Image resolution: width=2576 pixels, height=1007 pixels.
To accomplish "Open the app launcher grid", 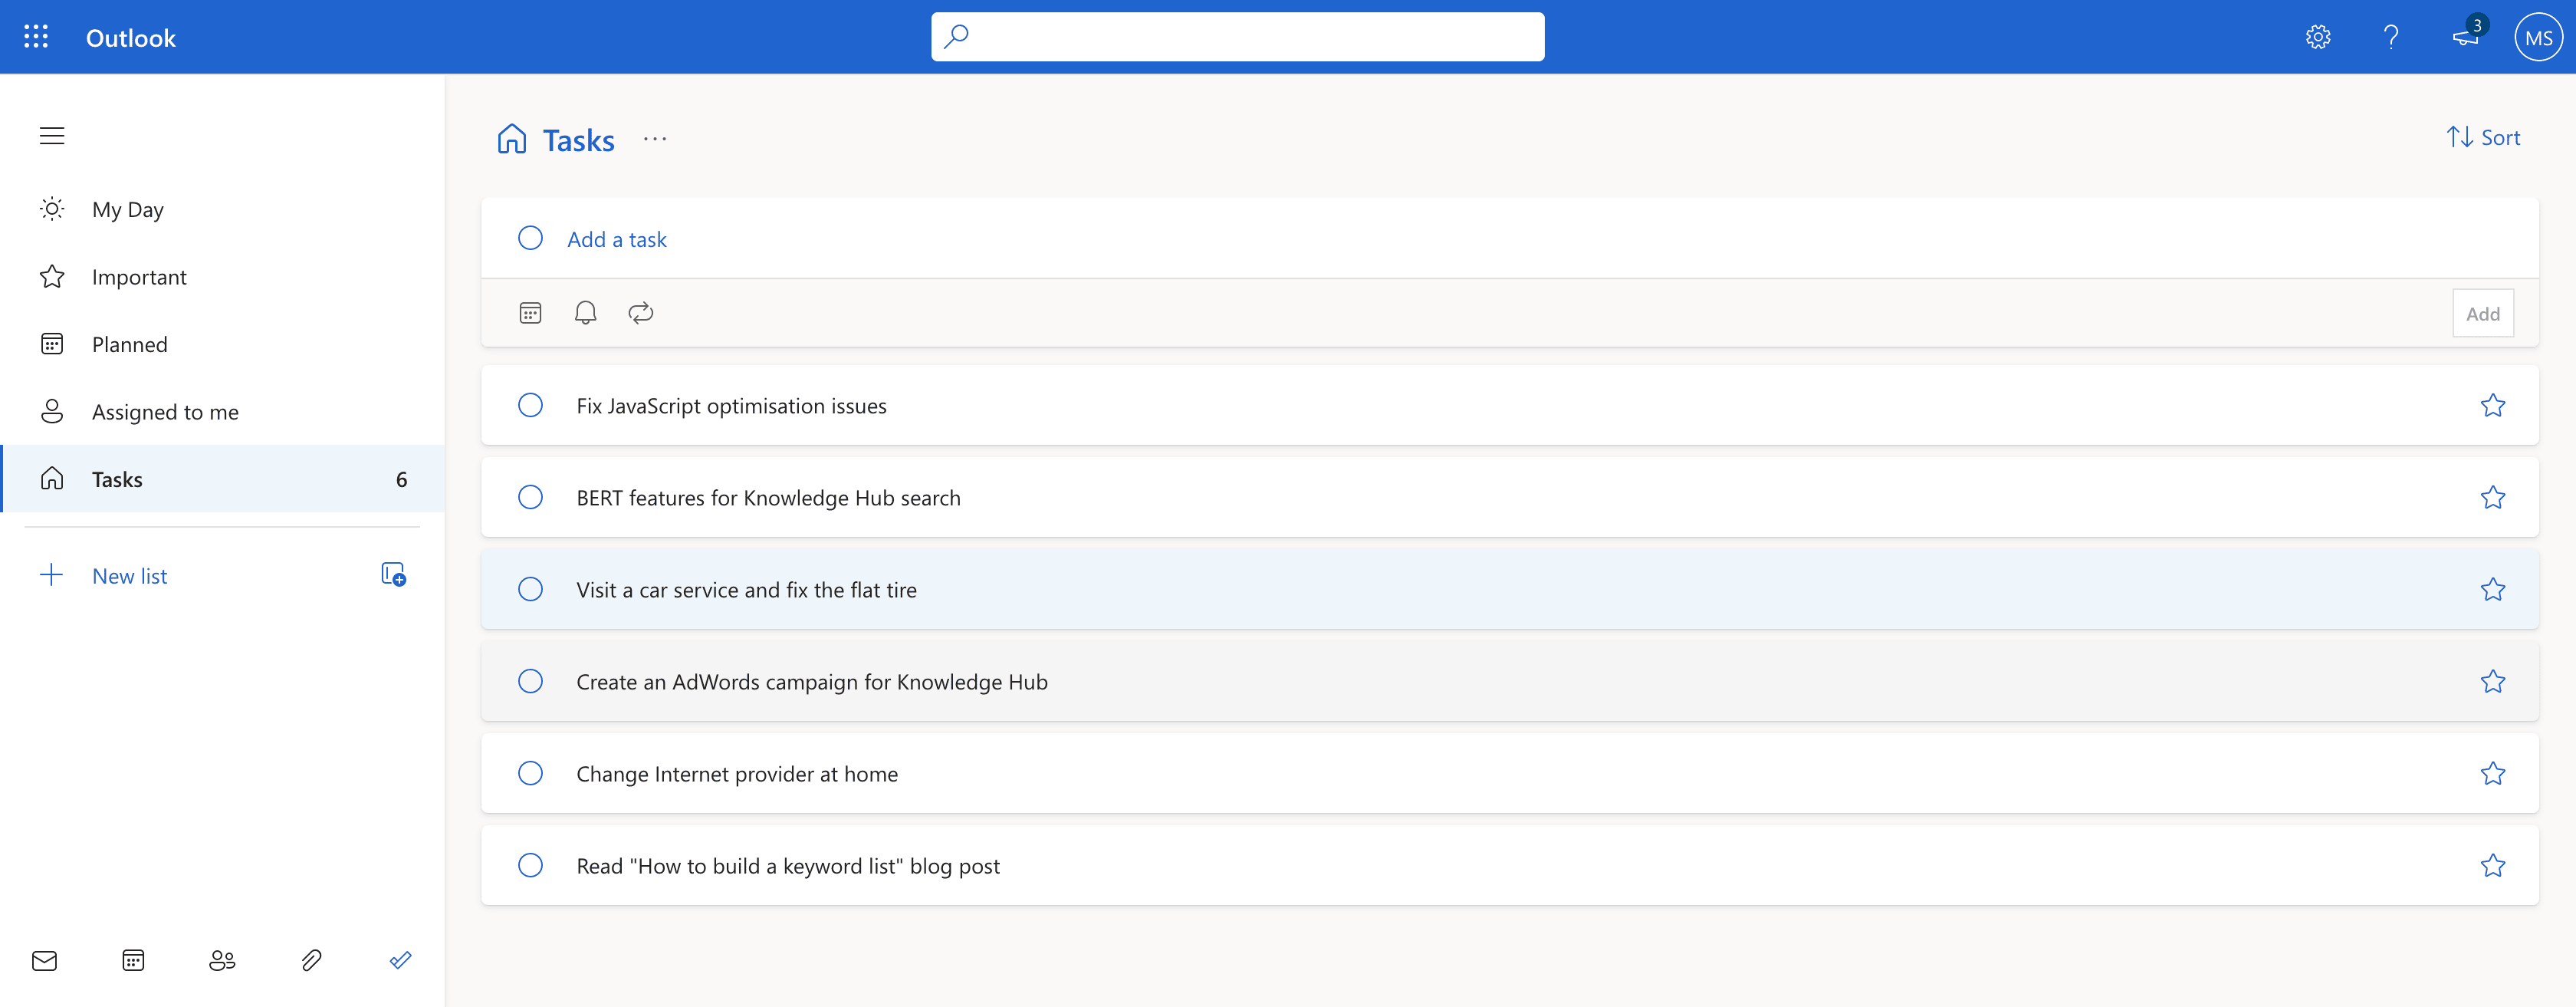I will click(36, 37).
